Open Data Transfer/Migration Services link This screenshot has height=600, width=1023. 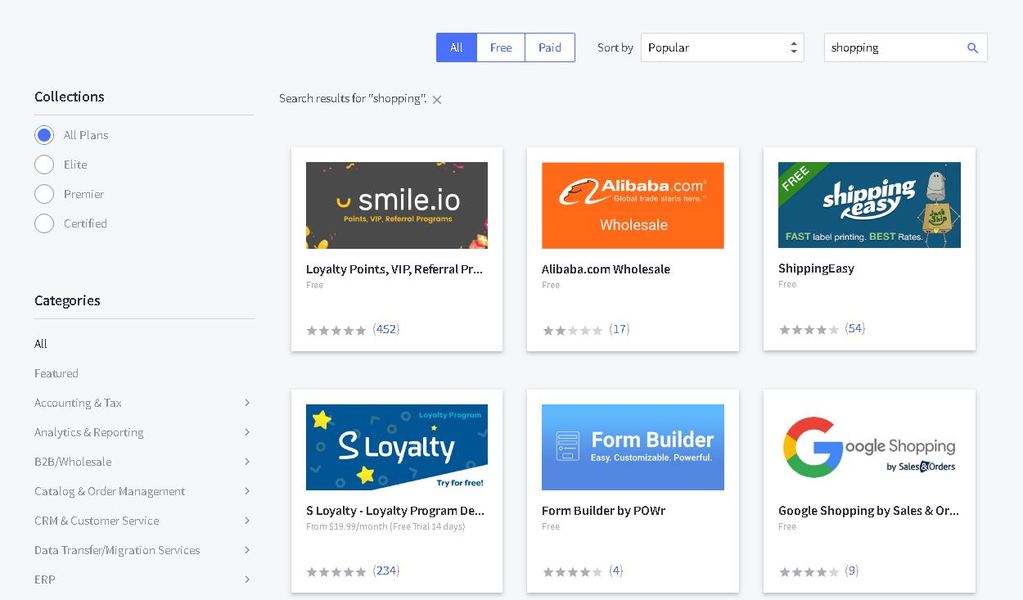[117, 550]
